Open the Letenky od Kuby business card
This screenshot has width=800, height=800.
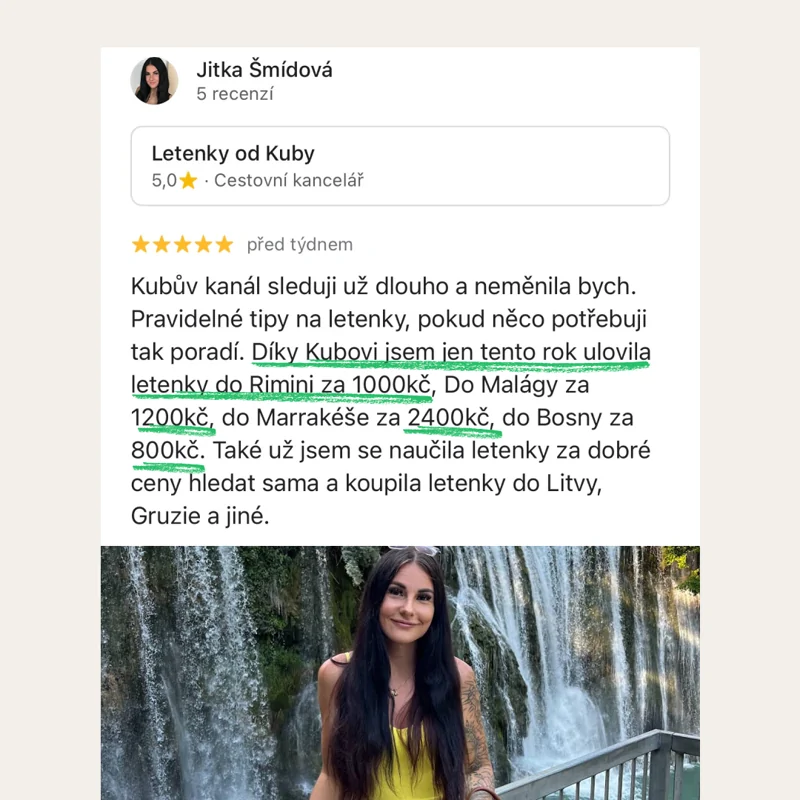pyautogui.click(x=400, y=166)
